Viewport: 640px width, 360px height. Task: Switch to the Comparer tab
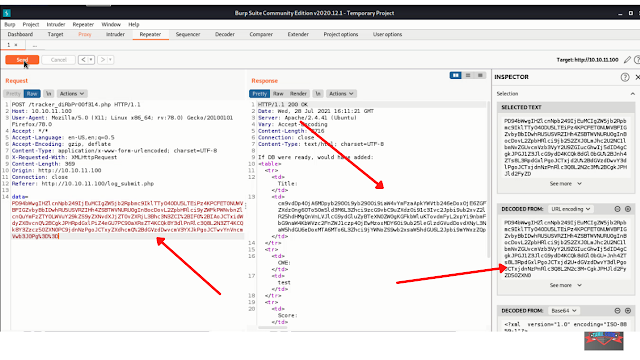pos(261,34)
